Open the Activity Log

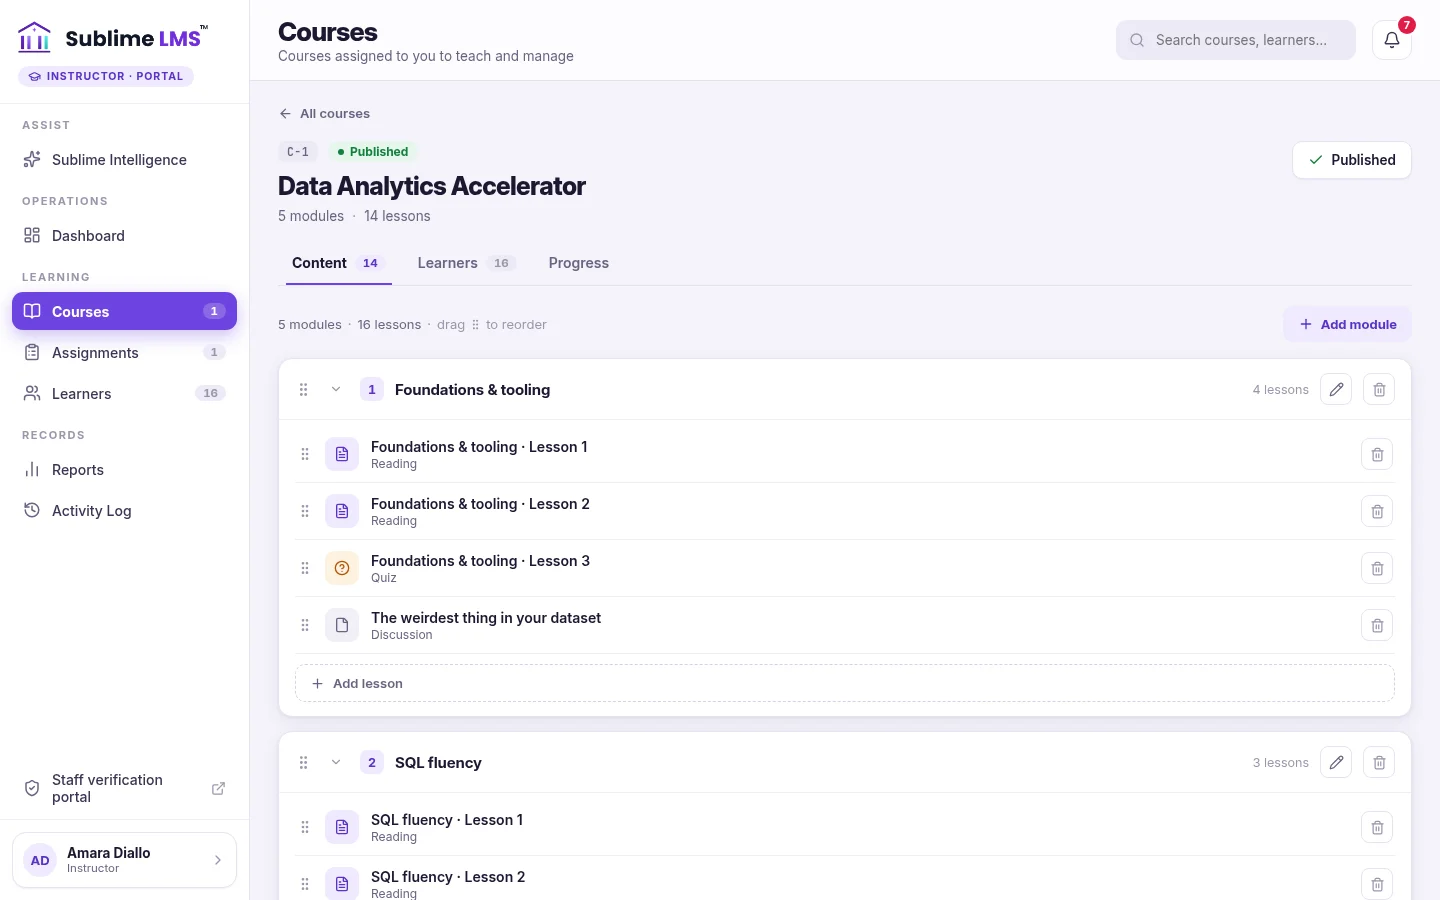point(124,511)
